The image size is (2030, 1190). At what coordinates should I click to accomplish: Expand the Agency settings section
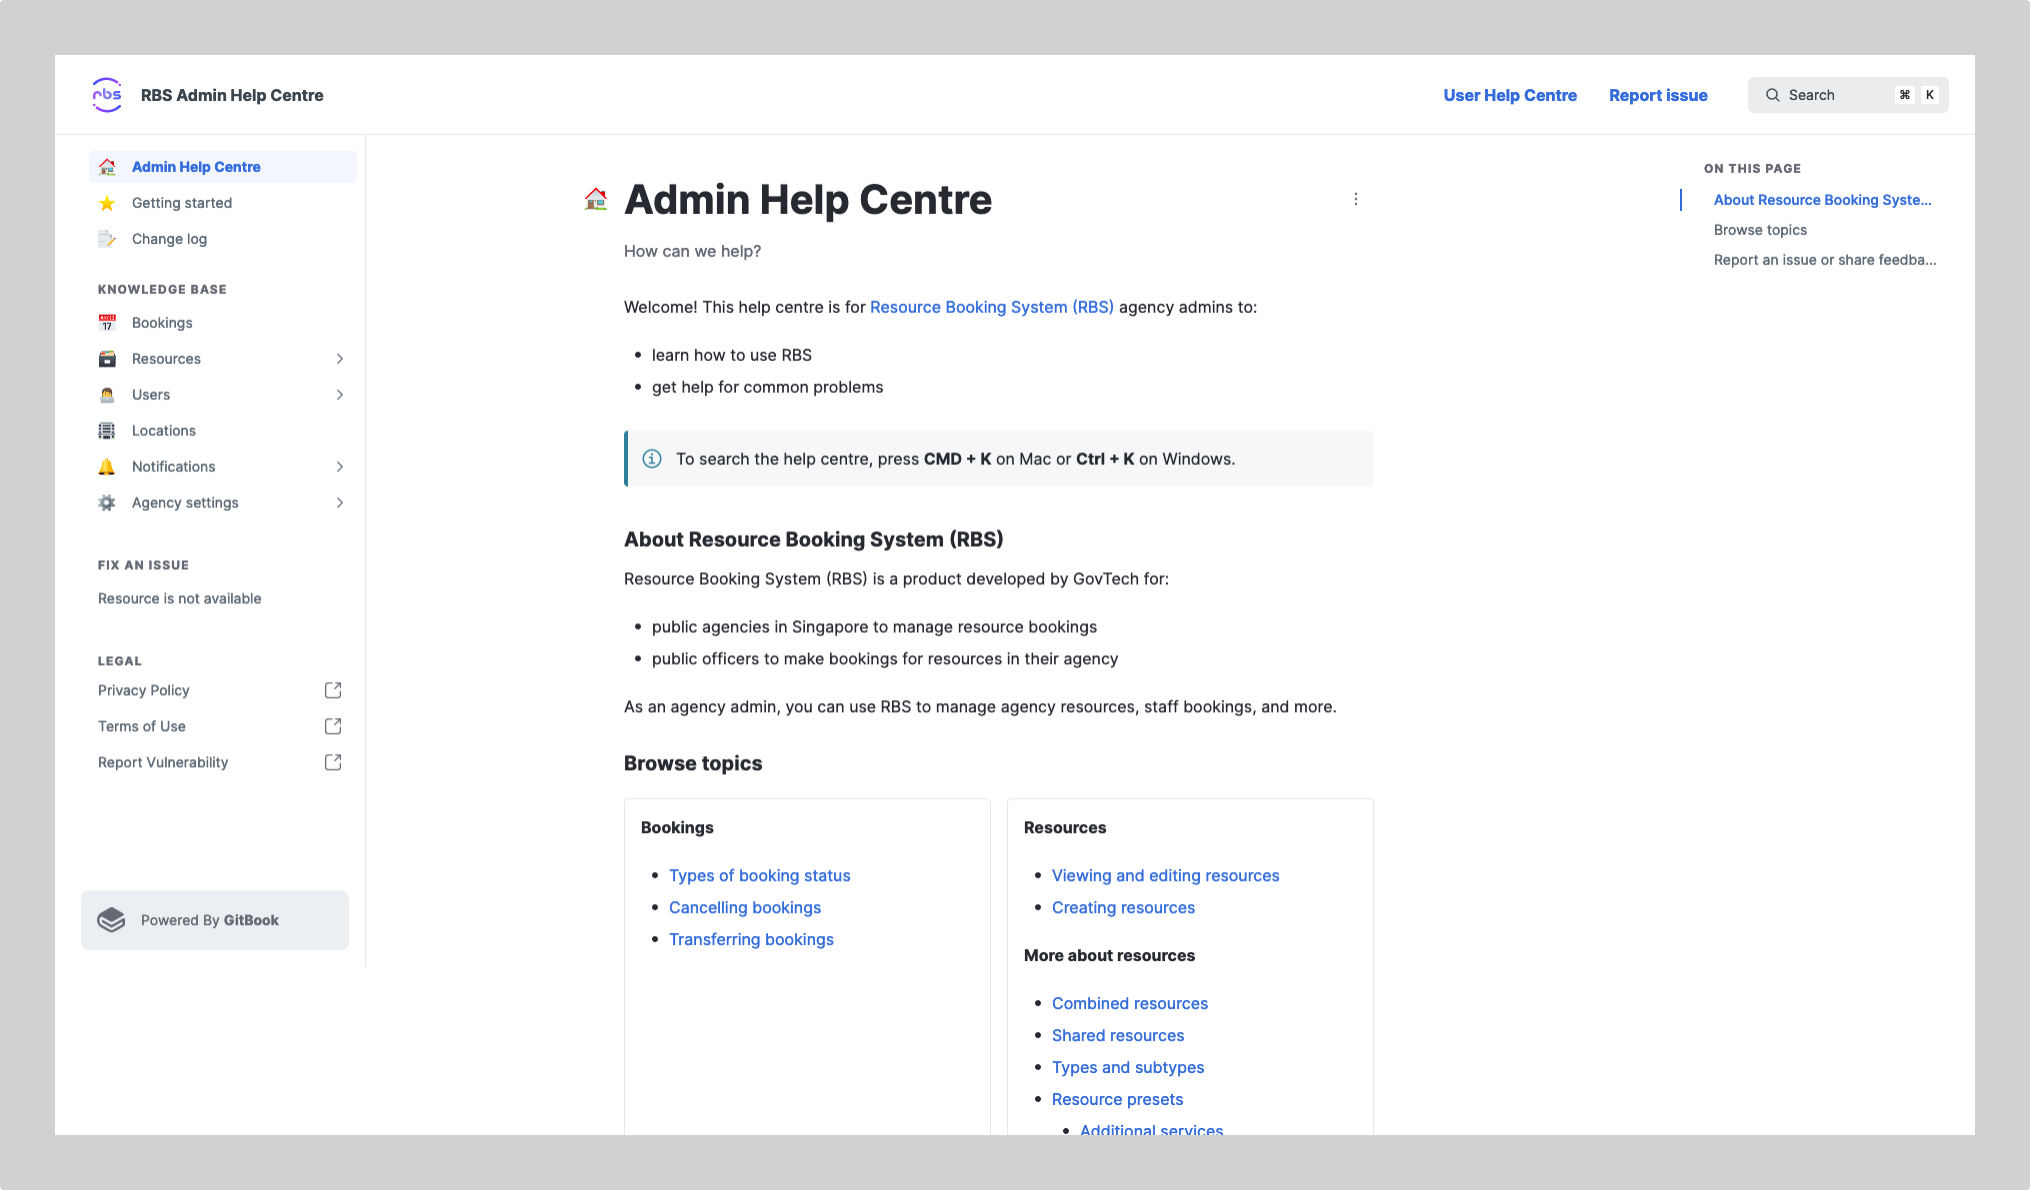[340, 502]
